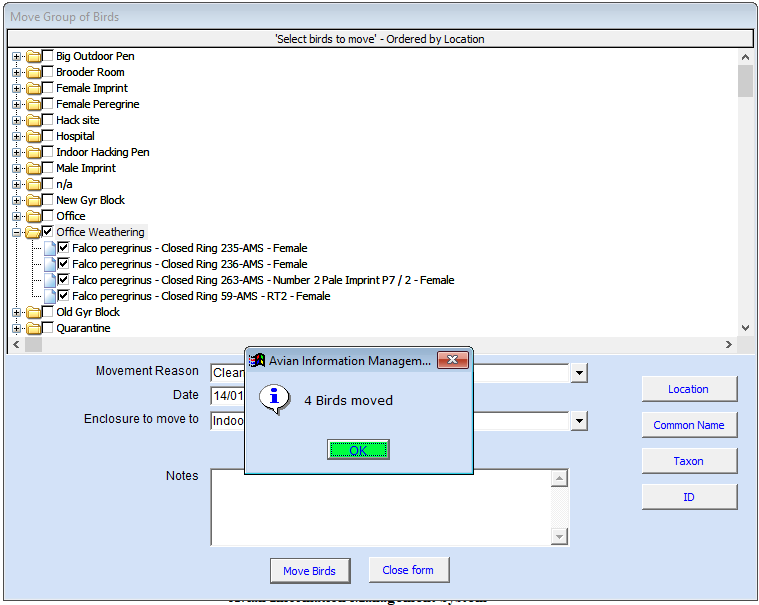Click document icon for Closed Ring 59-AMS
Screen dimensions: 759x605
pos(50,297)
